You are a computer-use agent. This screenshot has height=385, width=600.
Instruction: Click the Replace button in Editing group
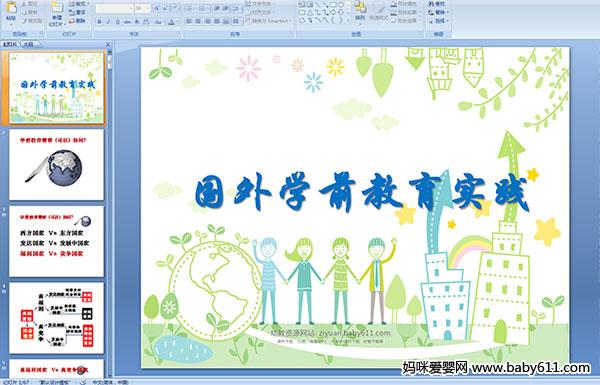tap(437, 12)
